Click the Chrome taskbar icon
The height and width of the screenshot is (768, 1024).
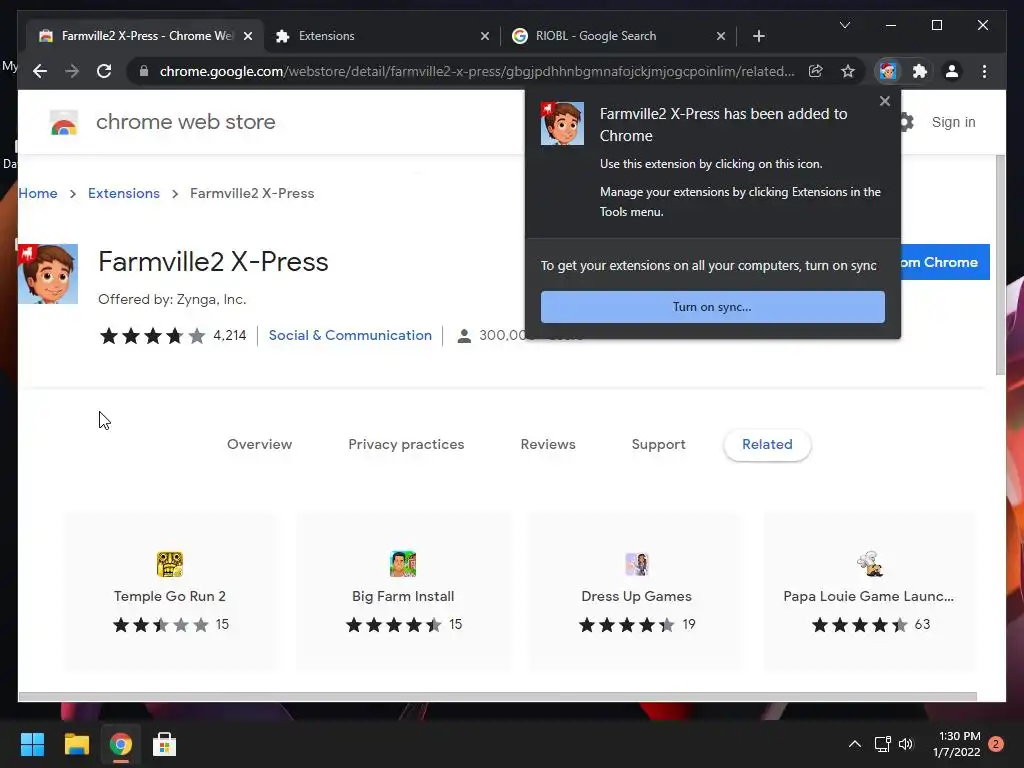[120, 744]
